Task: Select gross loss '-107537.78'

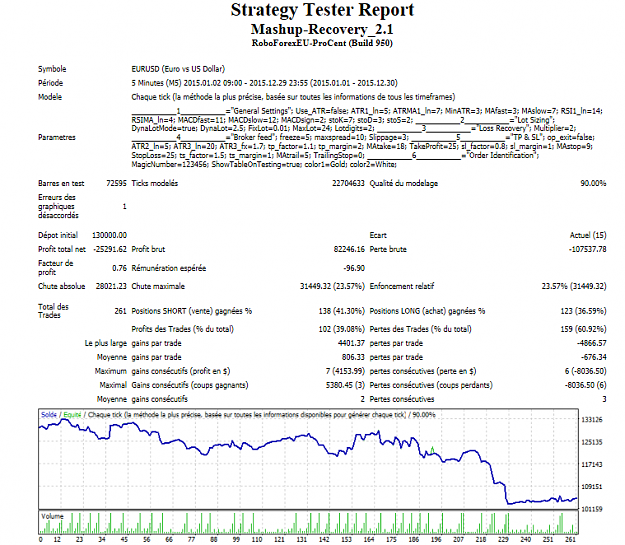Action: (x=588, y=249)
